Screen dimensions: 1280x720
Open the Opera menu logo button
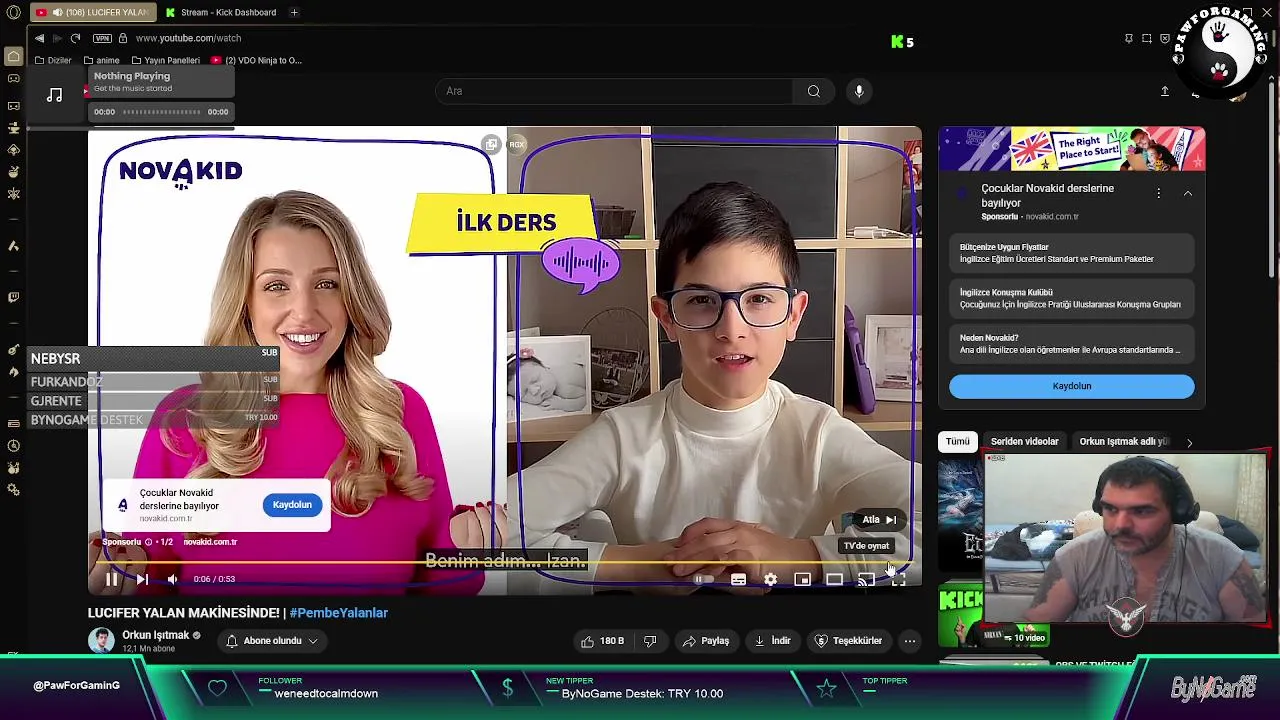(x=13, y=12)
